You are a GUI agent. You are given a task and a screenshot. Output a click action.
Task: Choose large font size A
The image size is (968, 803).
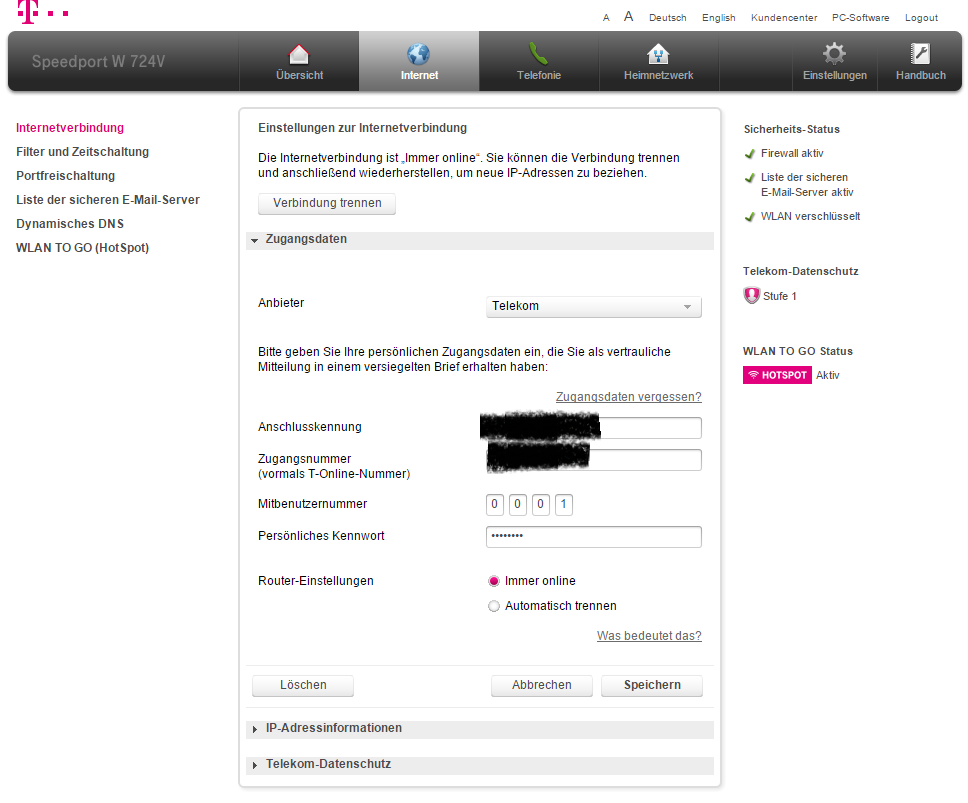point(628,17)
